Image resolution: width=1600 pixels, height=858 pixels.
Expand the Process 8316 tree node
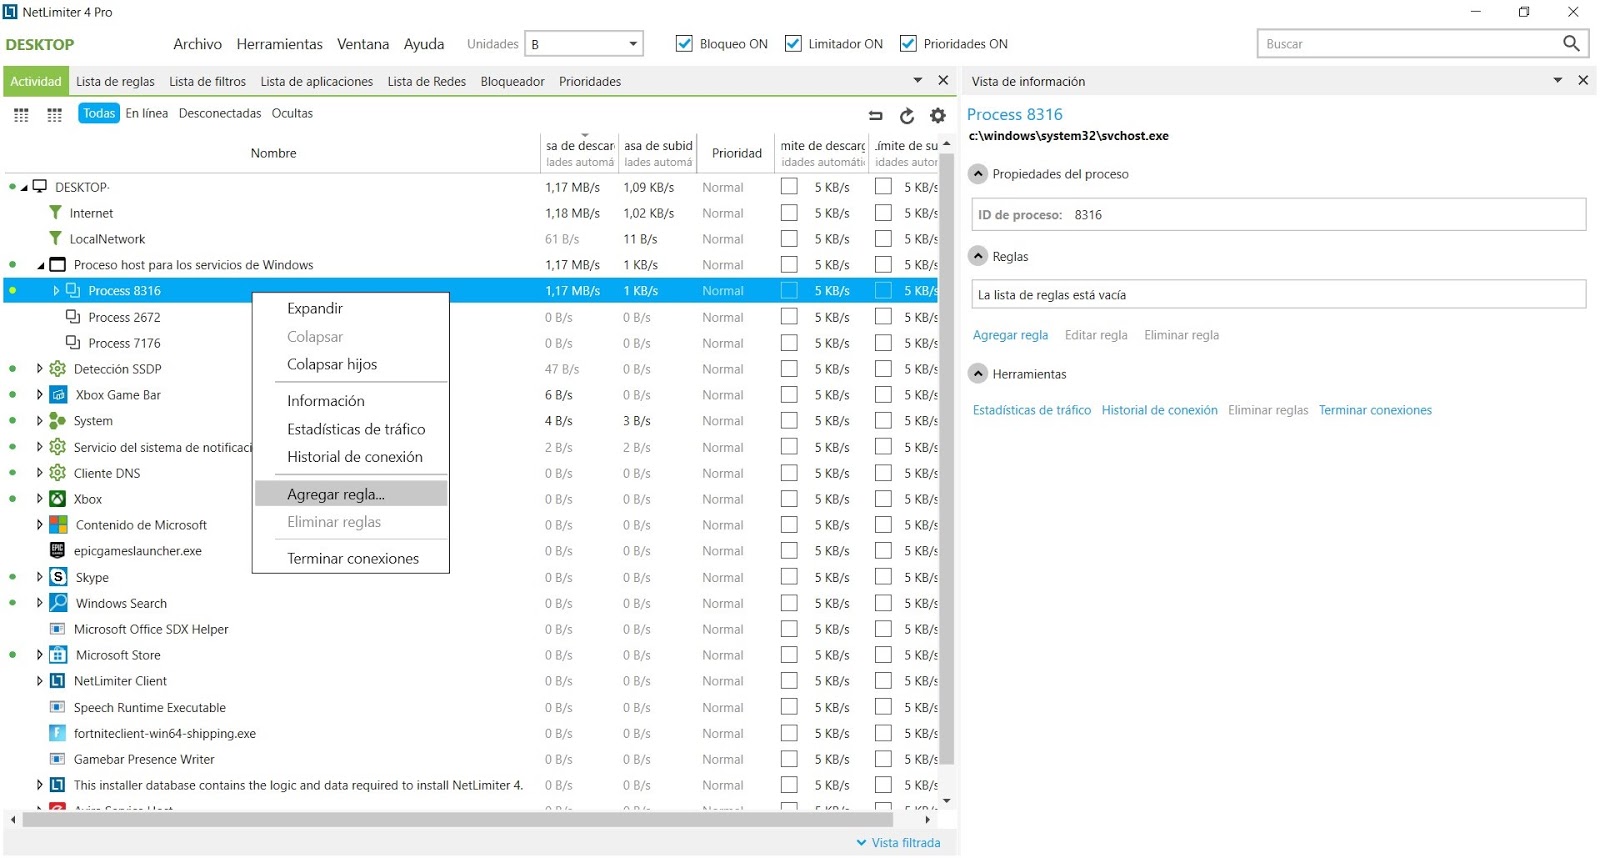click(56, 291)
